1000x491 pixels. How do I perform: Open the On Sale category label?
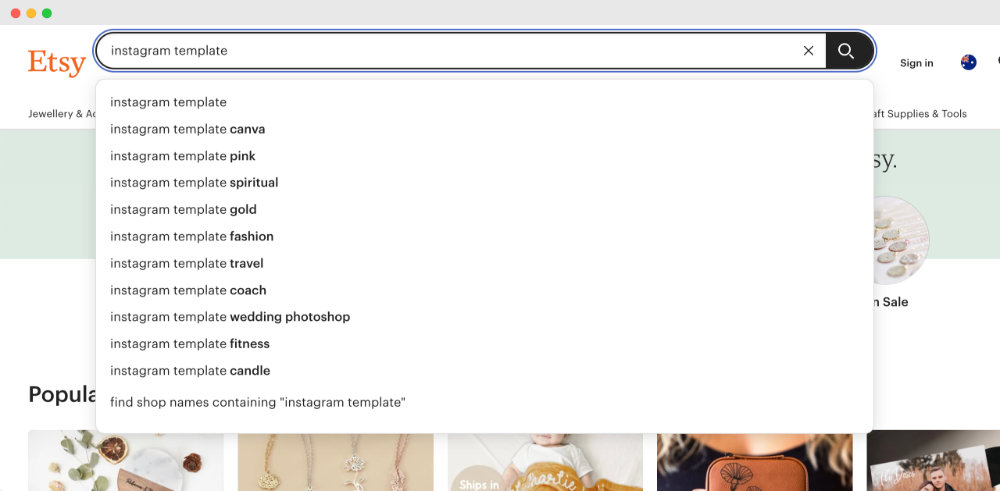[890, 302]
